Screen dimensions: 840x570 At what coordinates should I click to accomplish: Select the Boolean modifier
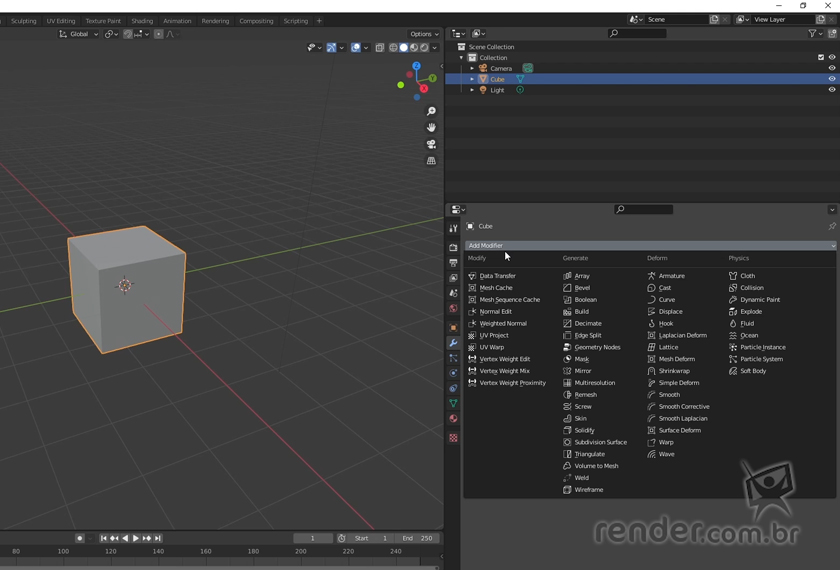[x=585, y=300]
